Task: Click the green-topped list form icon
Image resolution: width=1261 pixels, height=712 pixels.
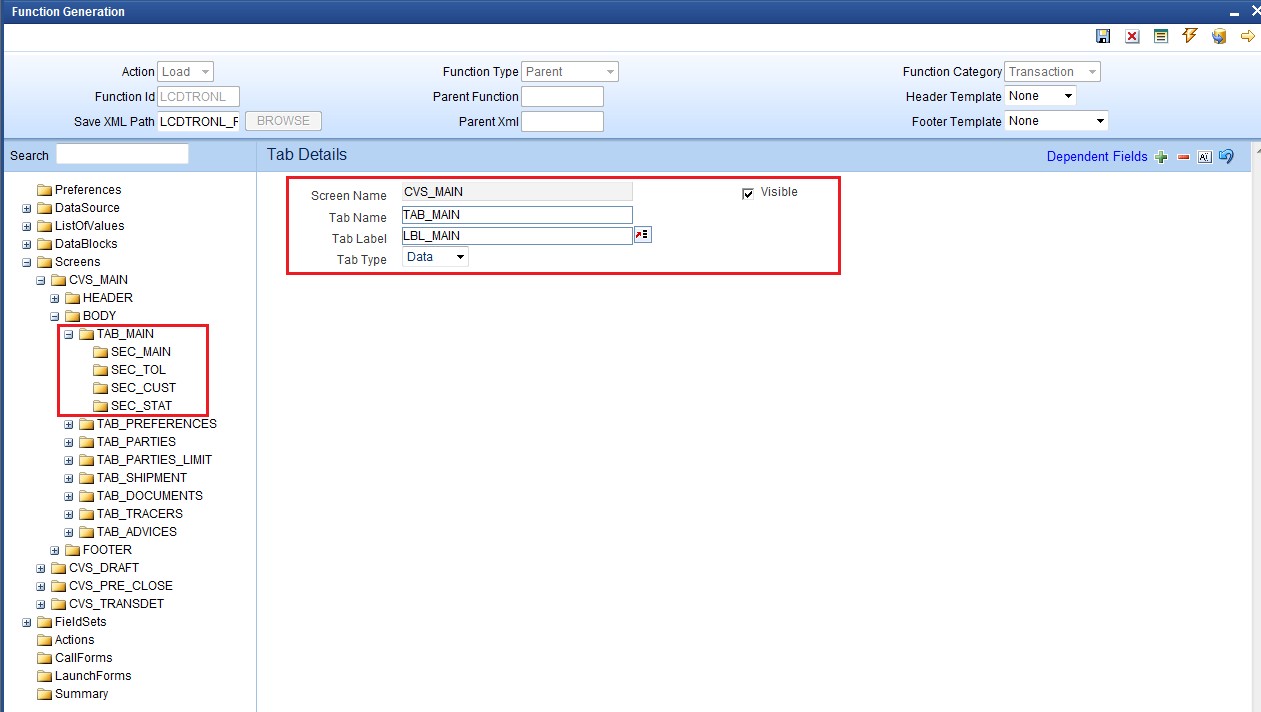Action: tap(1161, 36)
